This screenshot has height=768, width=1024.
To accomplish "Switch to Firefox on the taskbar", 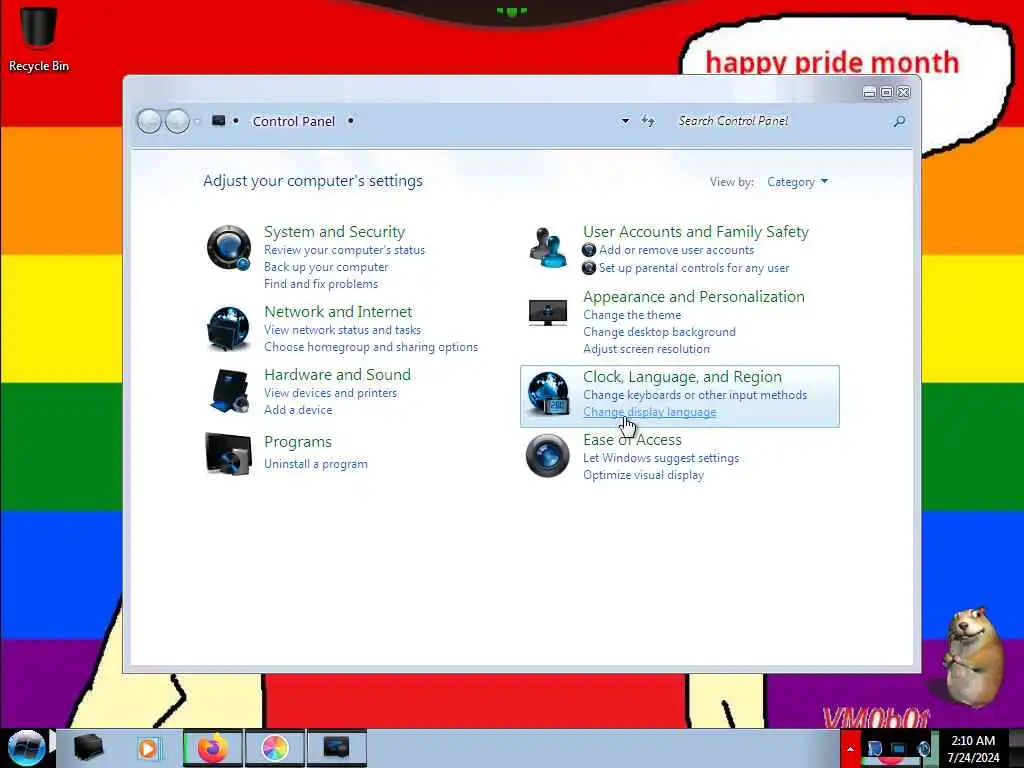I will point(213,748).
